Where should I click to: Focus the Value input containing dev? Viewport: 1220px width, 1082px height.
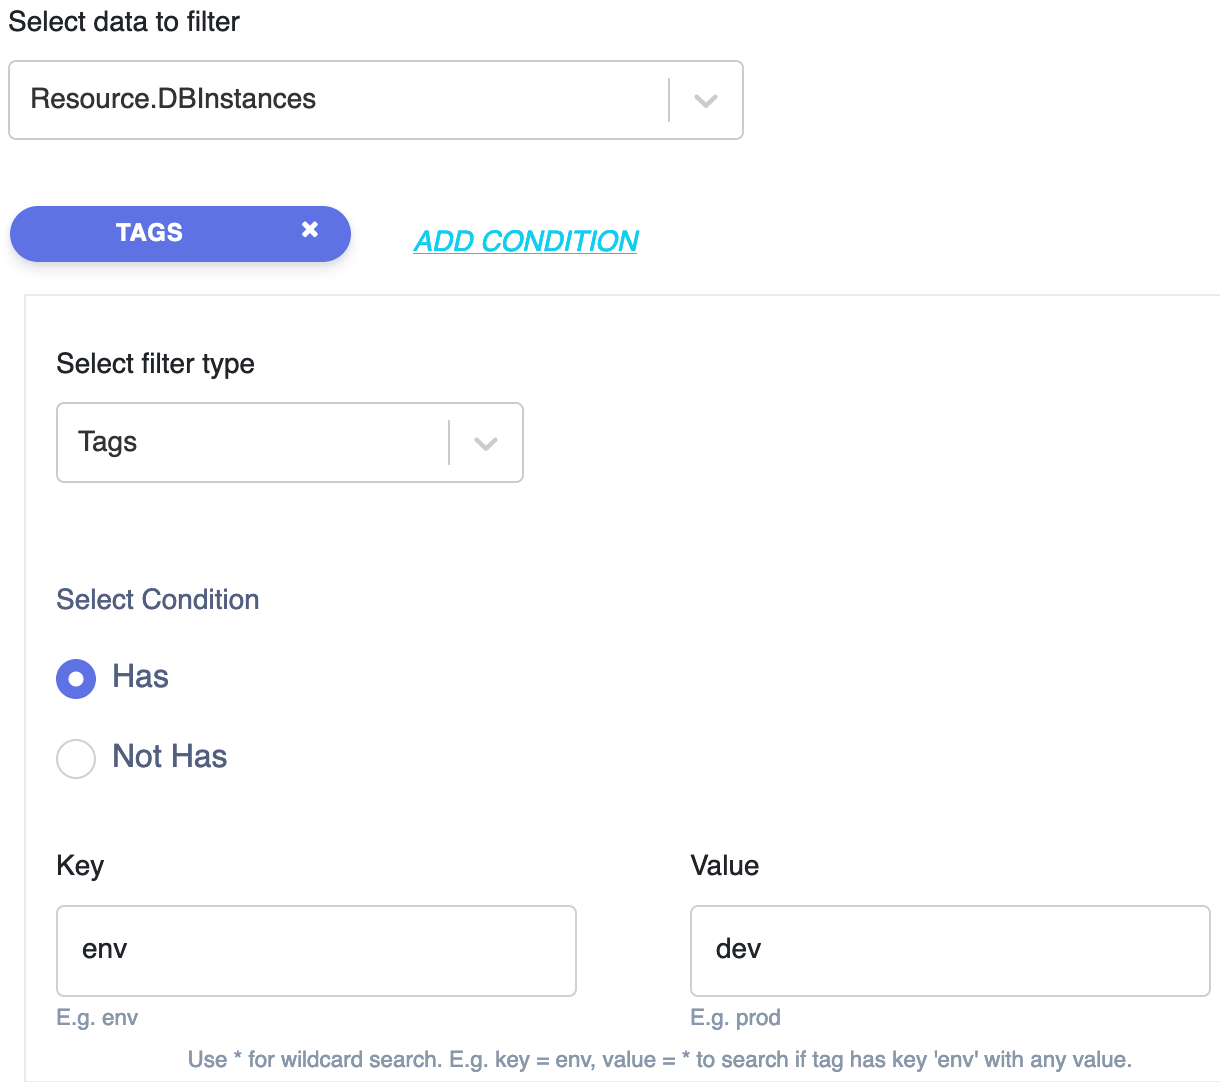950,951
